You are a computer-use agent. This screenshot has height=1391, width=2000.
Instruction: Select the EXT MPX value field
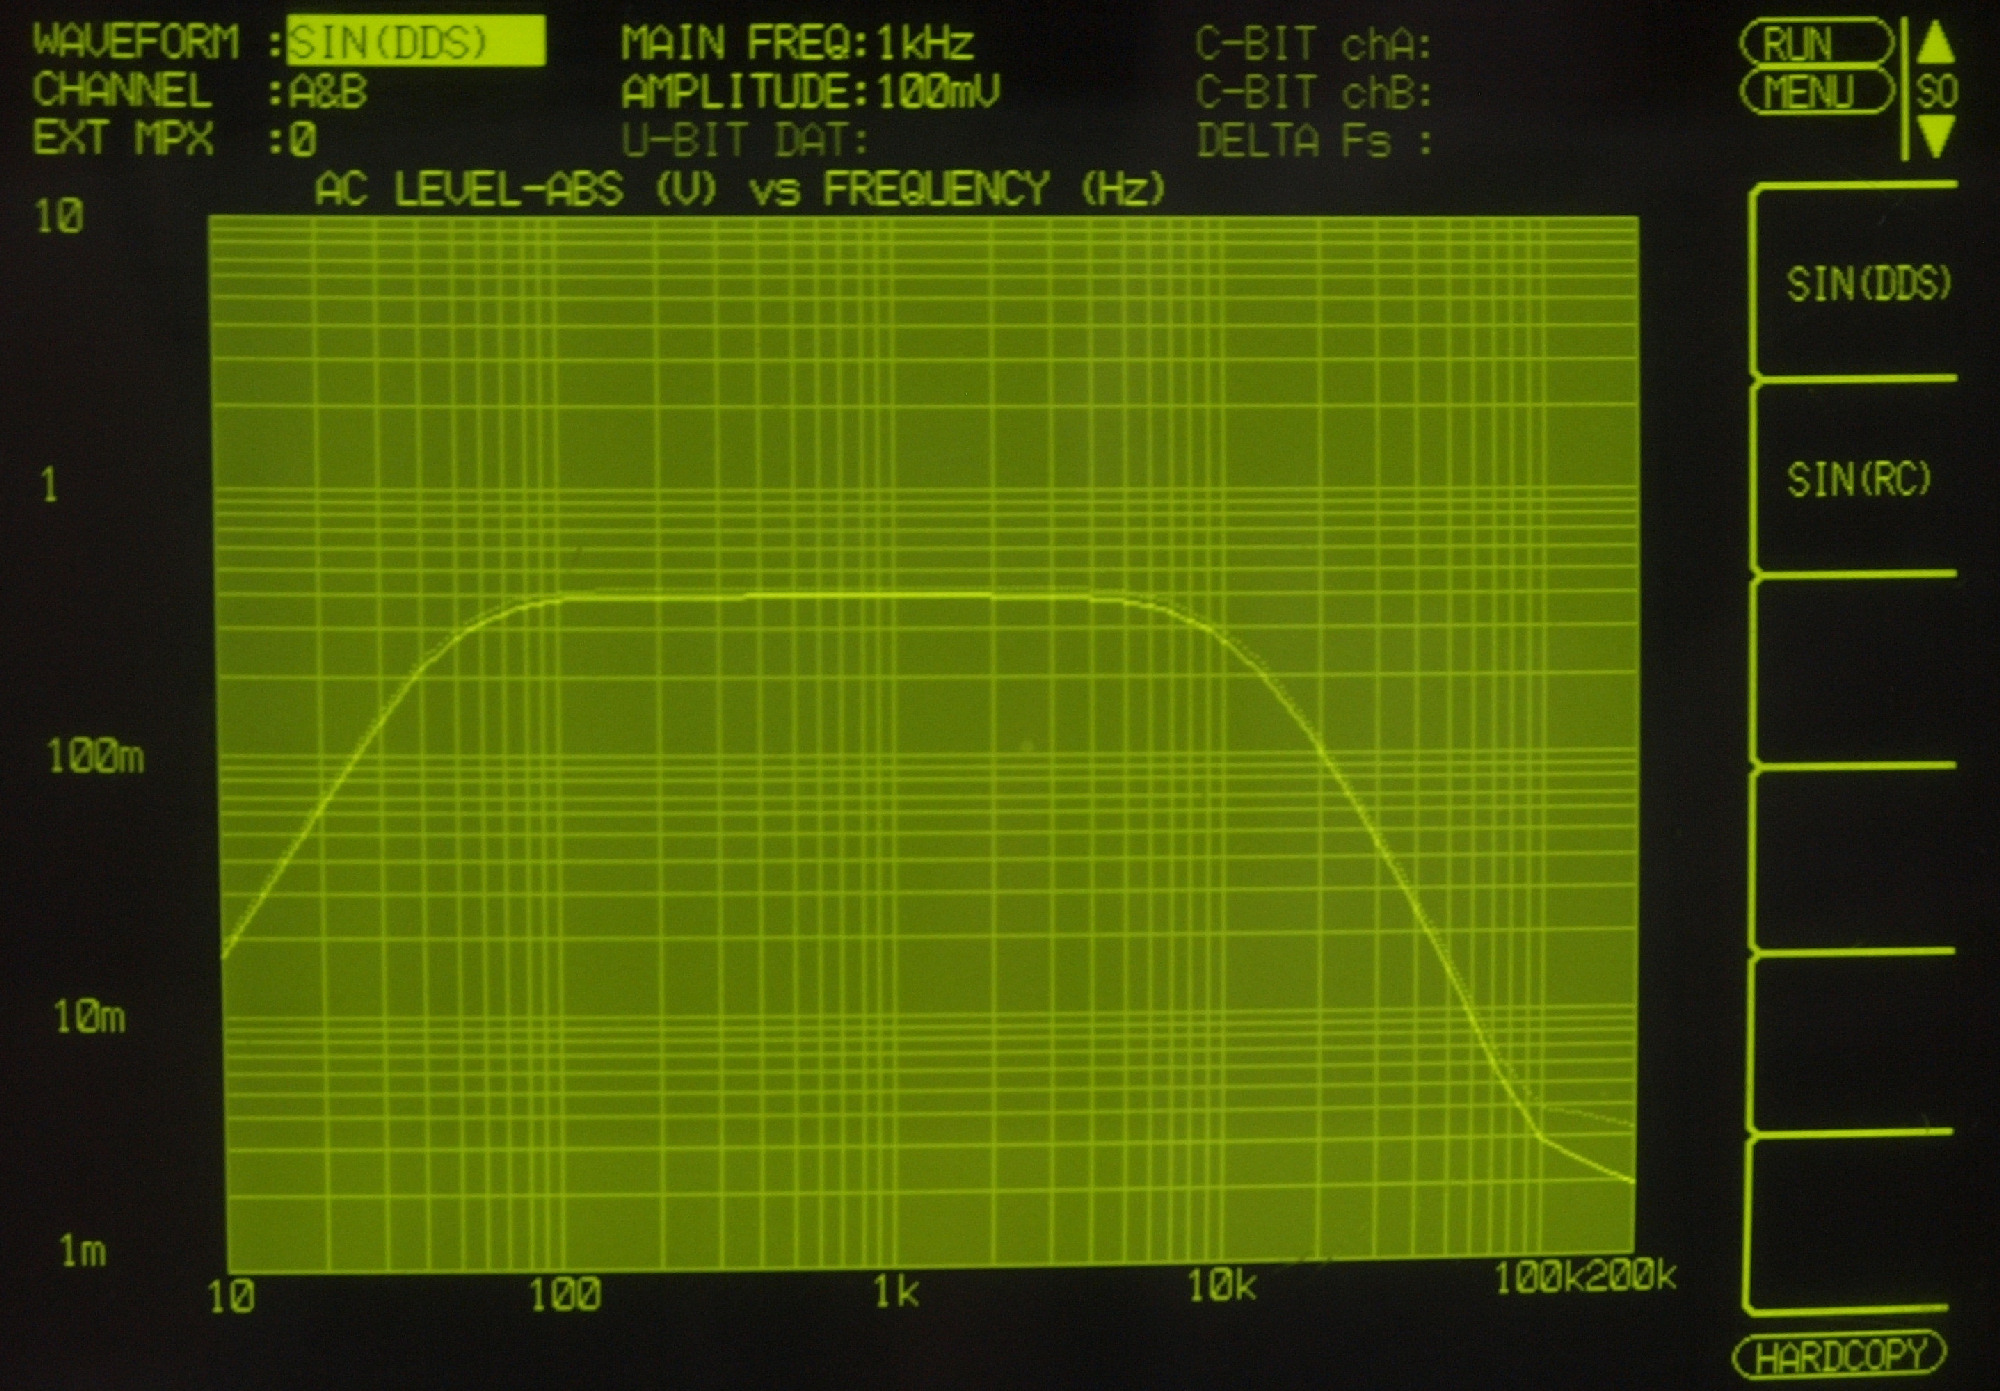[302, 139]
